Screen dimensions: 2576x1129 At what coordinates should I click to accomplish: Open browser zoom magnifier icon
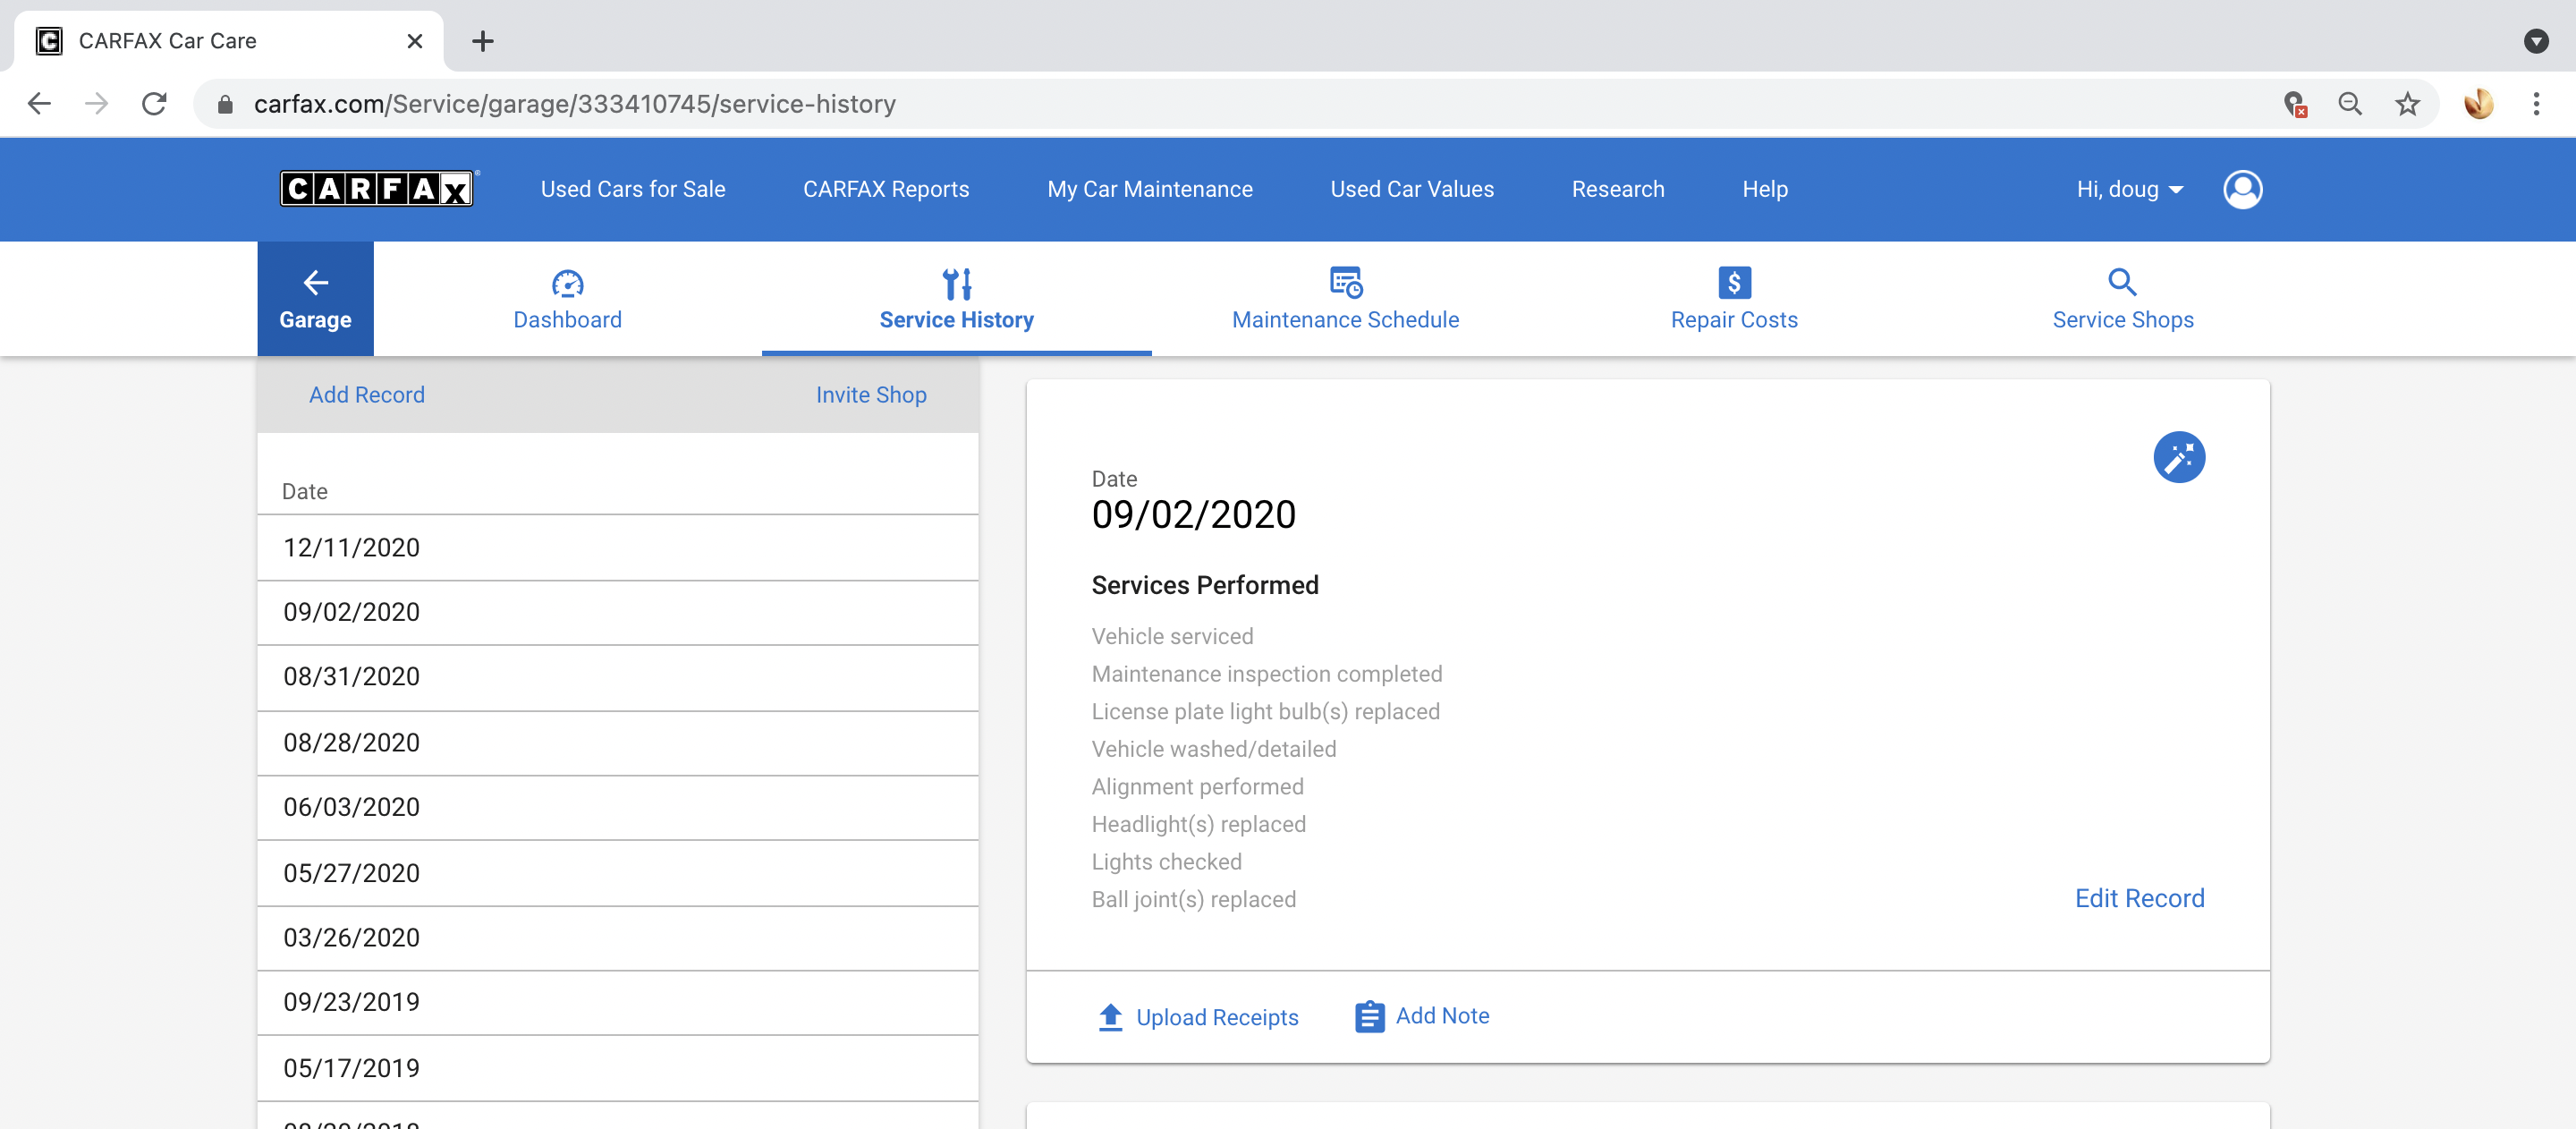[x=2349, y=104]
